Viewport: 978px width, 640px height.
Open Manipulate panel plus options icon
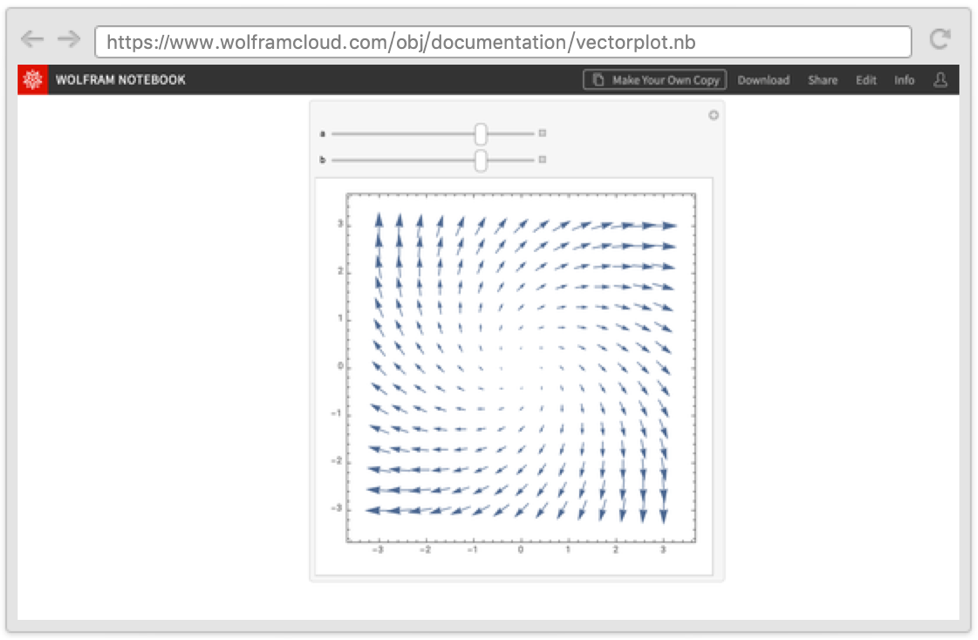tap(713, 115)
